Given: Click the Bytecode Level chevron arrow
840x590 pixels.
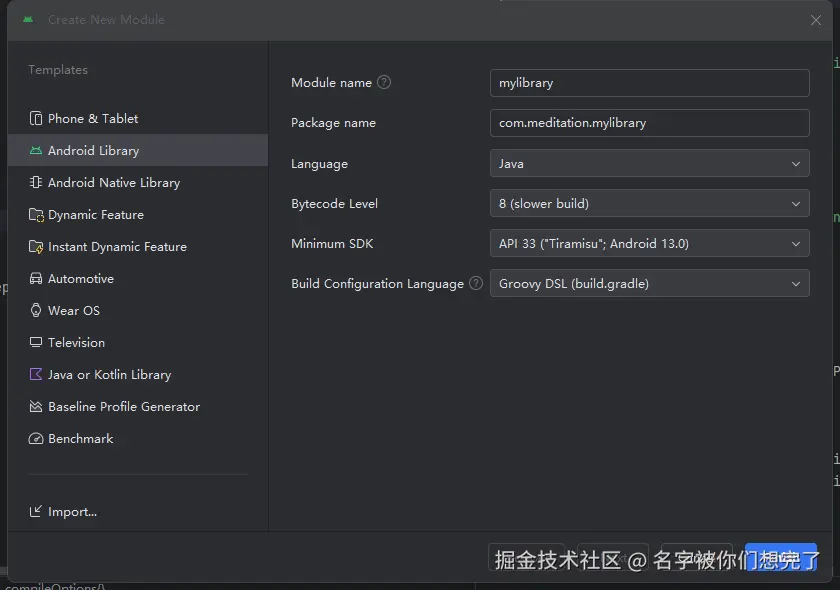Looking at the screenshot, I should 796,204.
